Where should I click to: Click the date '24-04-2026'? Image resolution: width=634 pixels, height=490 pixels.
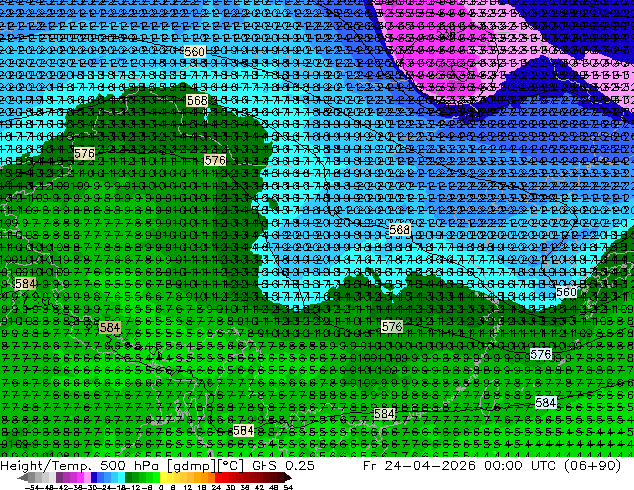pyautogui.click(x=430, y=465)
